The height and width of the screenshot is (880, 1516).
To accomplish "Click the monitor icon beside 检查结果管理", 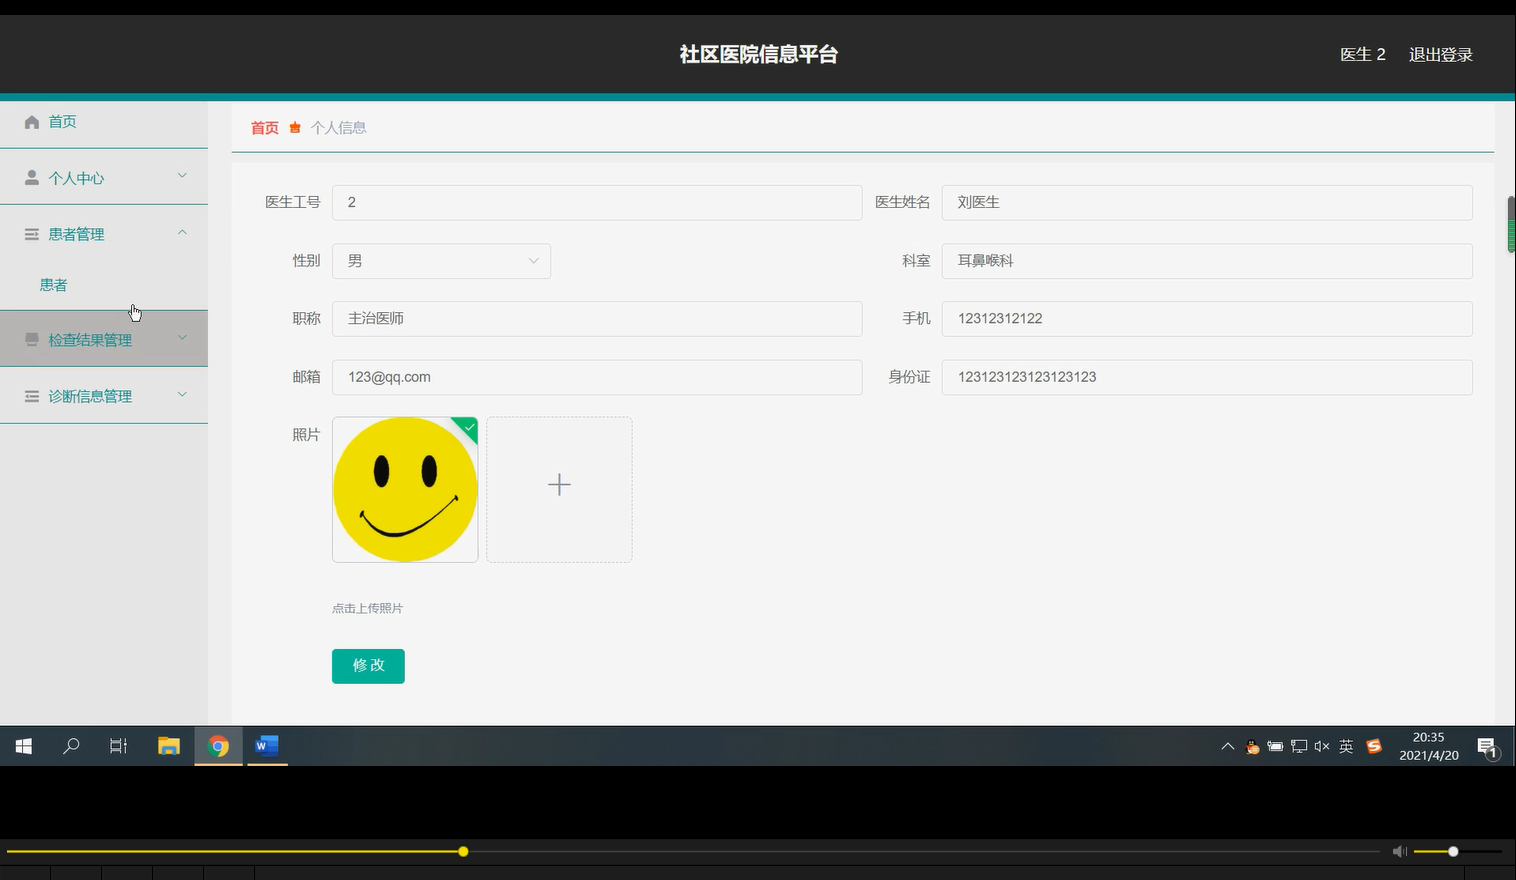I will pos(31,339).
